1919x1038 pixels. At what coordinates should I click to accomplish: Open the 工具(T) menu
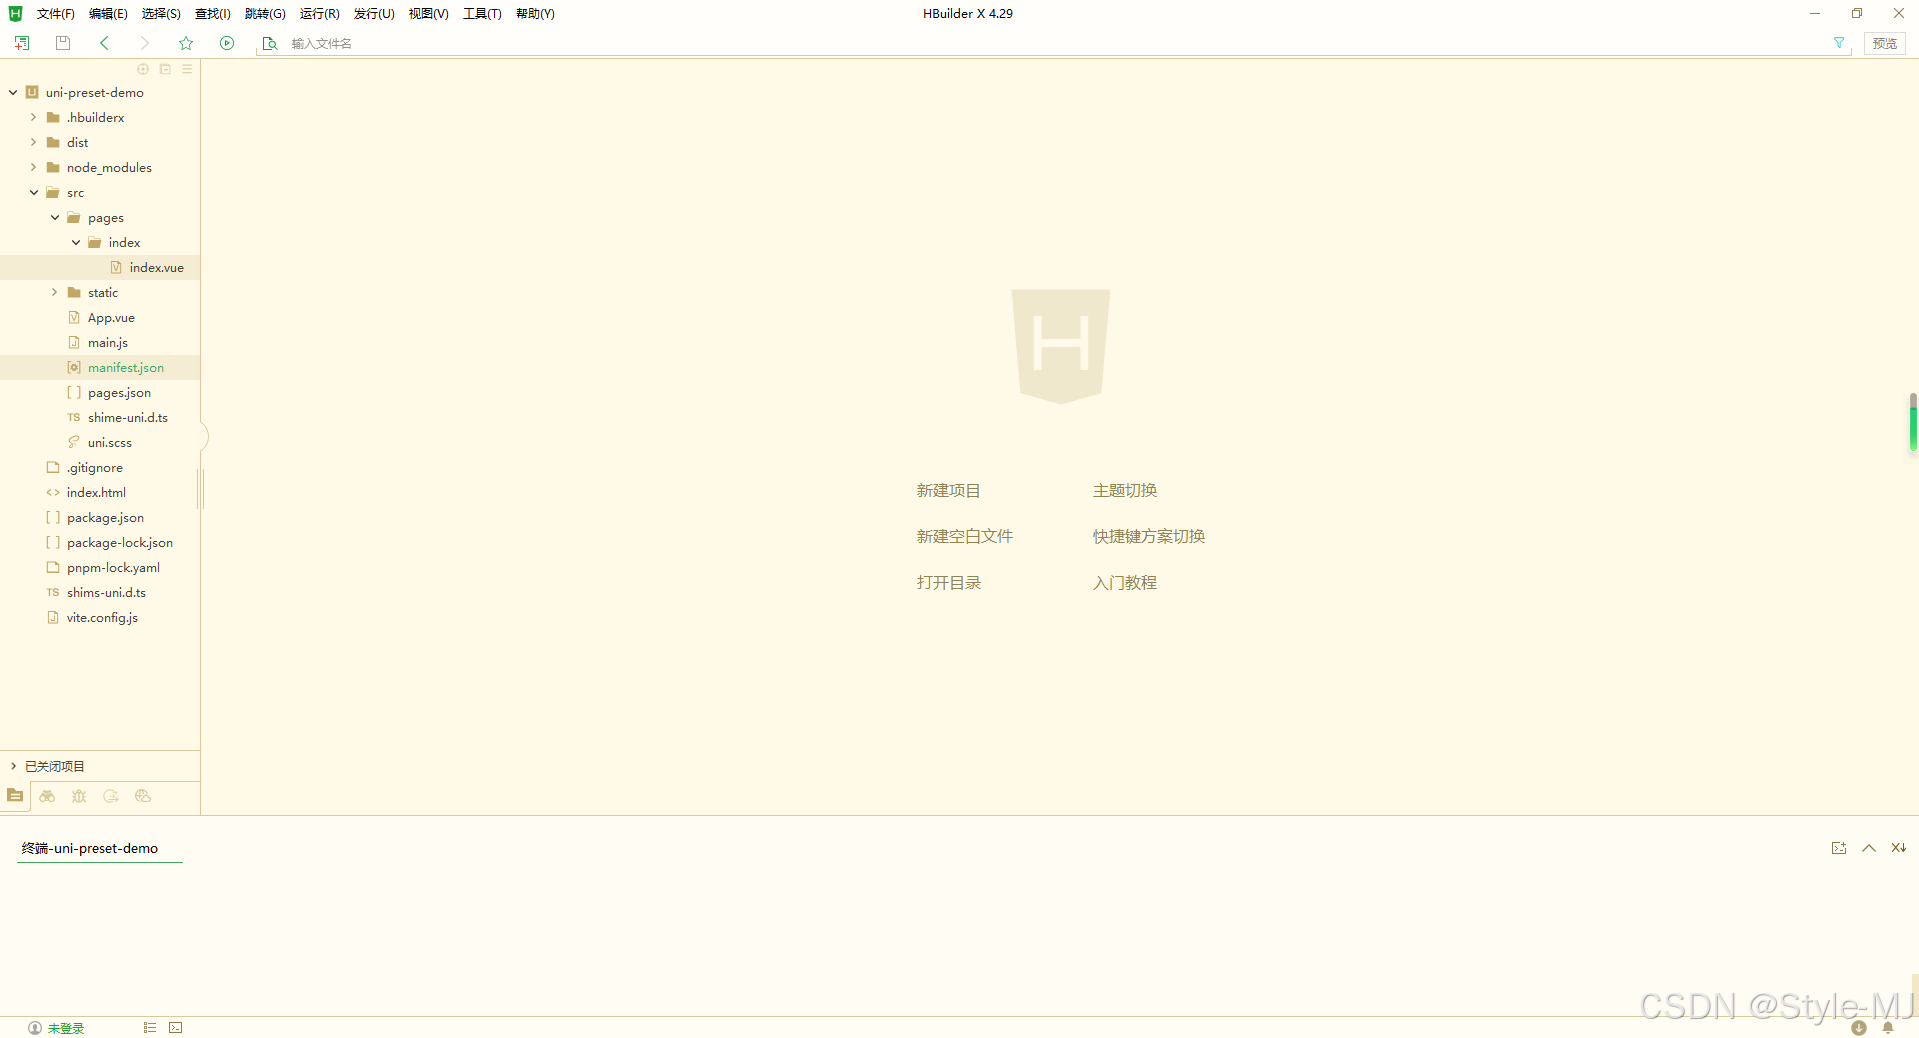click(482, 14)
